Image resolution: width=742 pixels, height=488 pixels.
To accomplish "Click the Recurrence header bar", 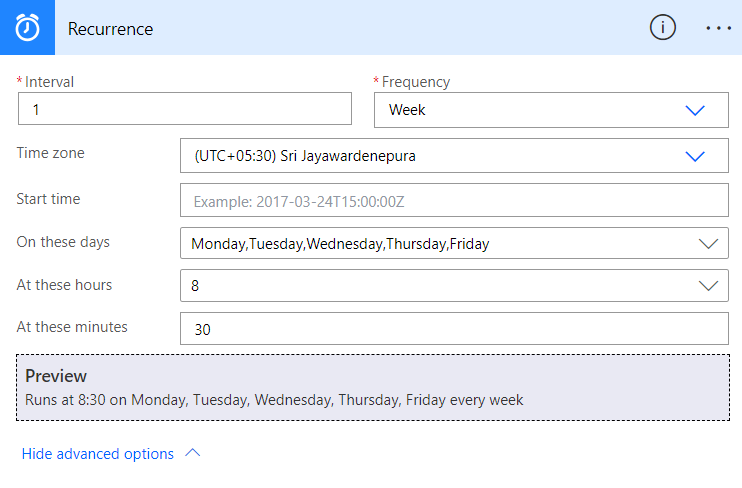I will pos(400,28).
